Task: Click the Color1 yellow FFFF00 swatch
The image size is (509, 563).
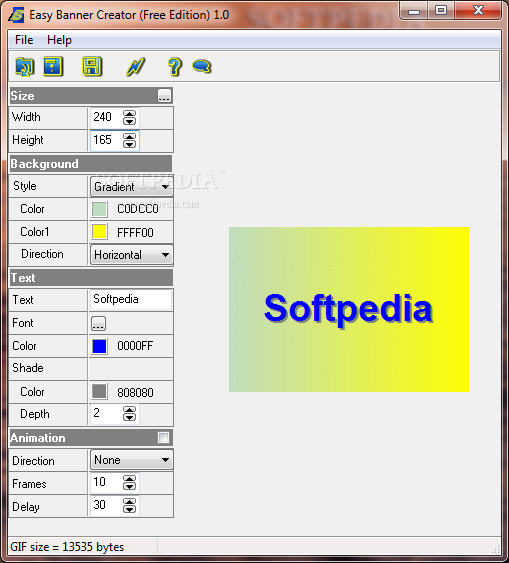Action: (99, 232)
